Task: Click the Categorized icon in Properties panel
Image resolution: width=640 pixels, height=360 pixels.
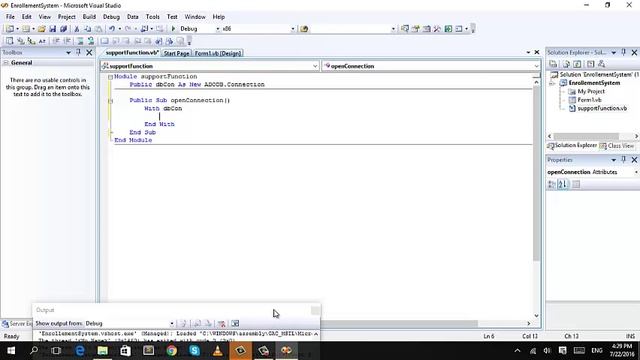Action: [552, 184]
